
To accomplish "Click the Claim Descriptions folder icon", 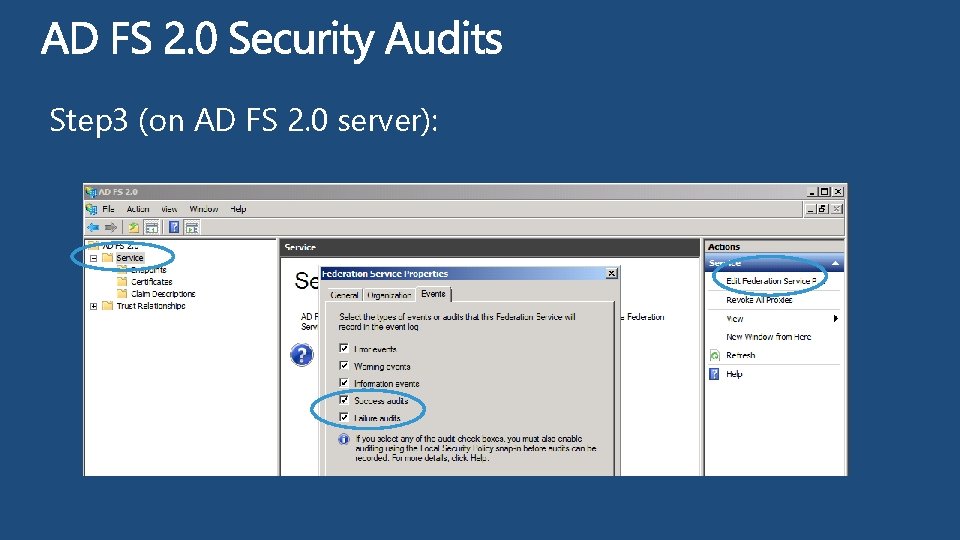I will pos(122,294).
